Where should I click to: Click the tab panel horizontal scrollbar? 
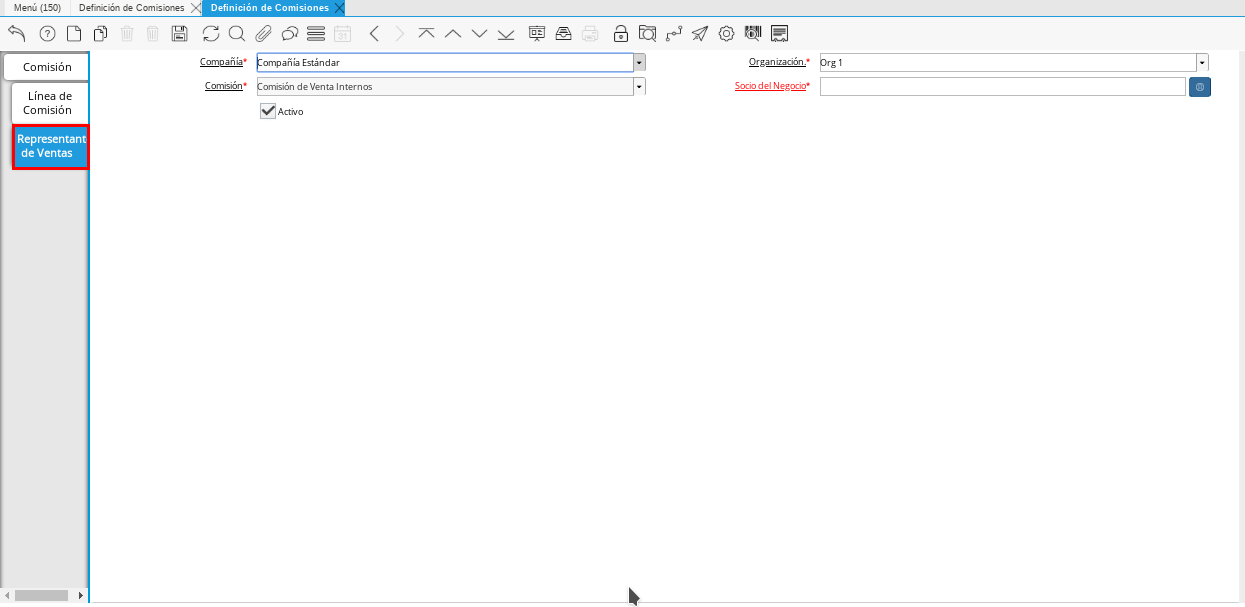tap(40, 595)
